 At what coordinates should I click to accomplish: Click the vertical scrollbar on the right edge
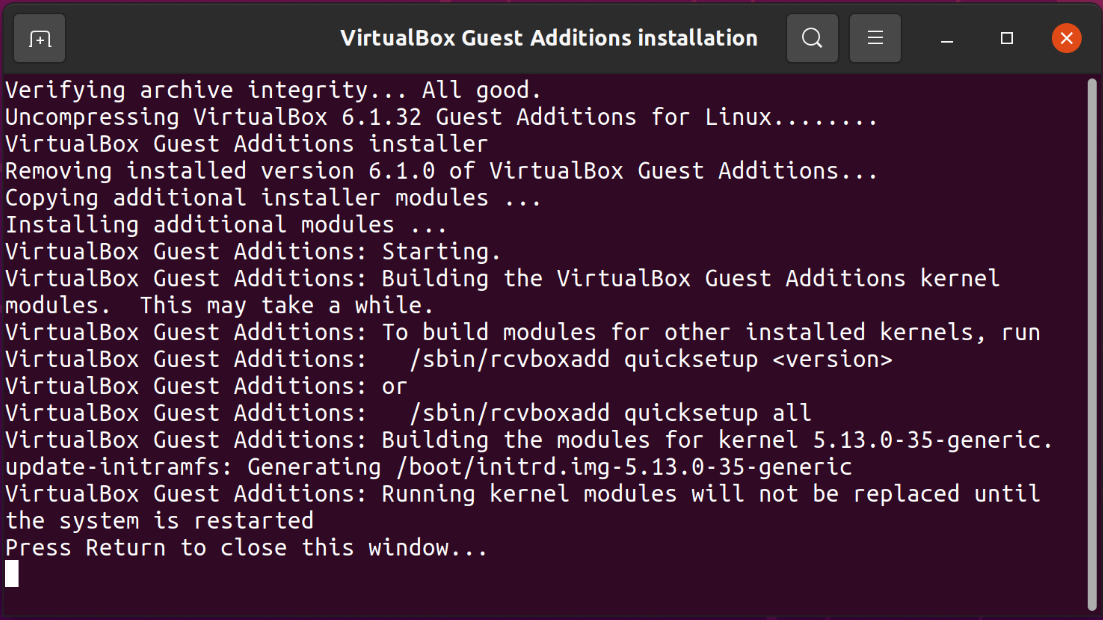[x=1091, y=340]
